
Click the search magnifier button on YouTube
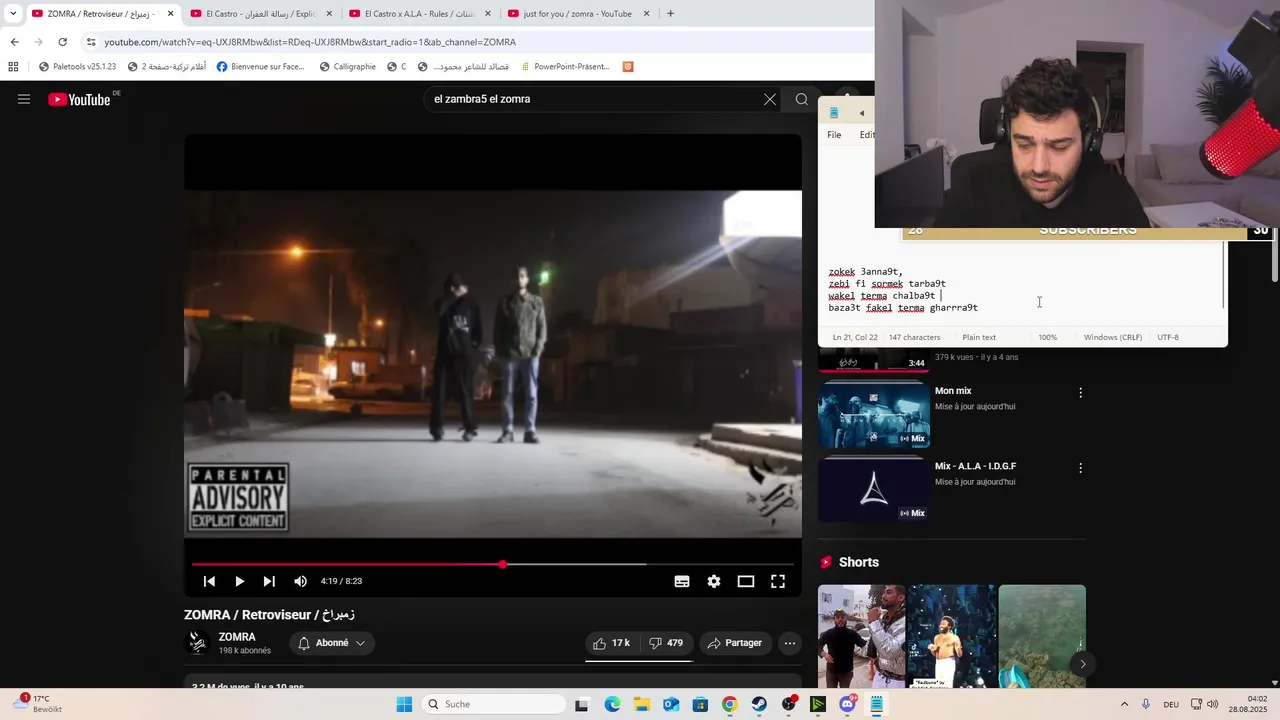pos(802,99)
